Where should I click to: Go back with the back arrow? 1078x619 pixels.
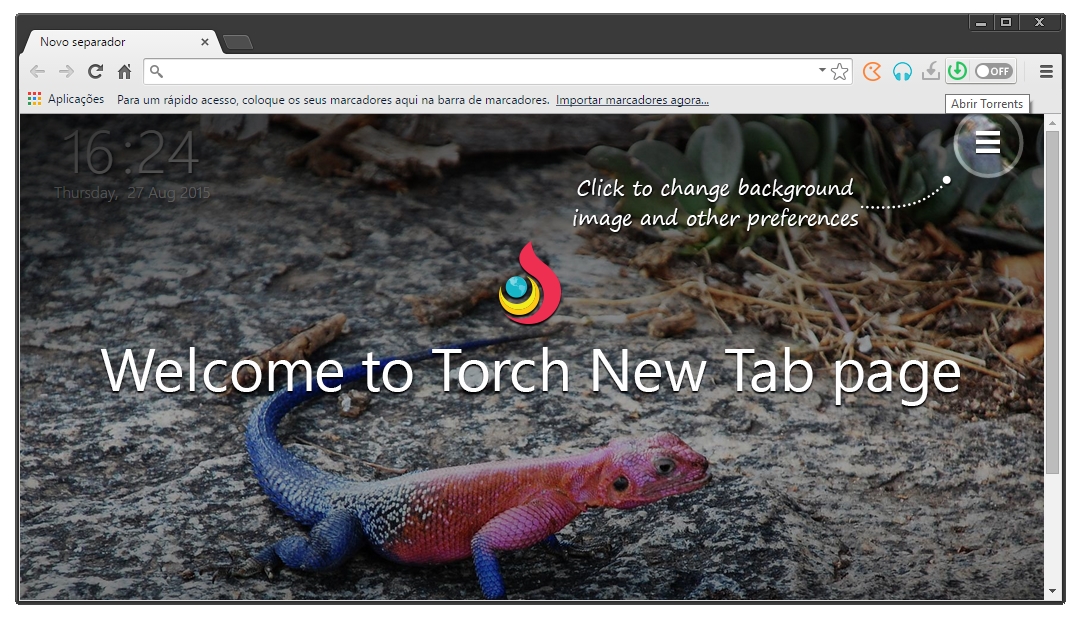(37, 72)
